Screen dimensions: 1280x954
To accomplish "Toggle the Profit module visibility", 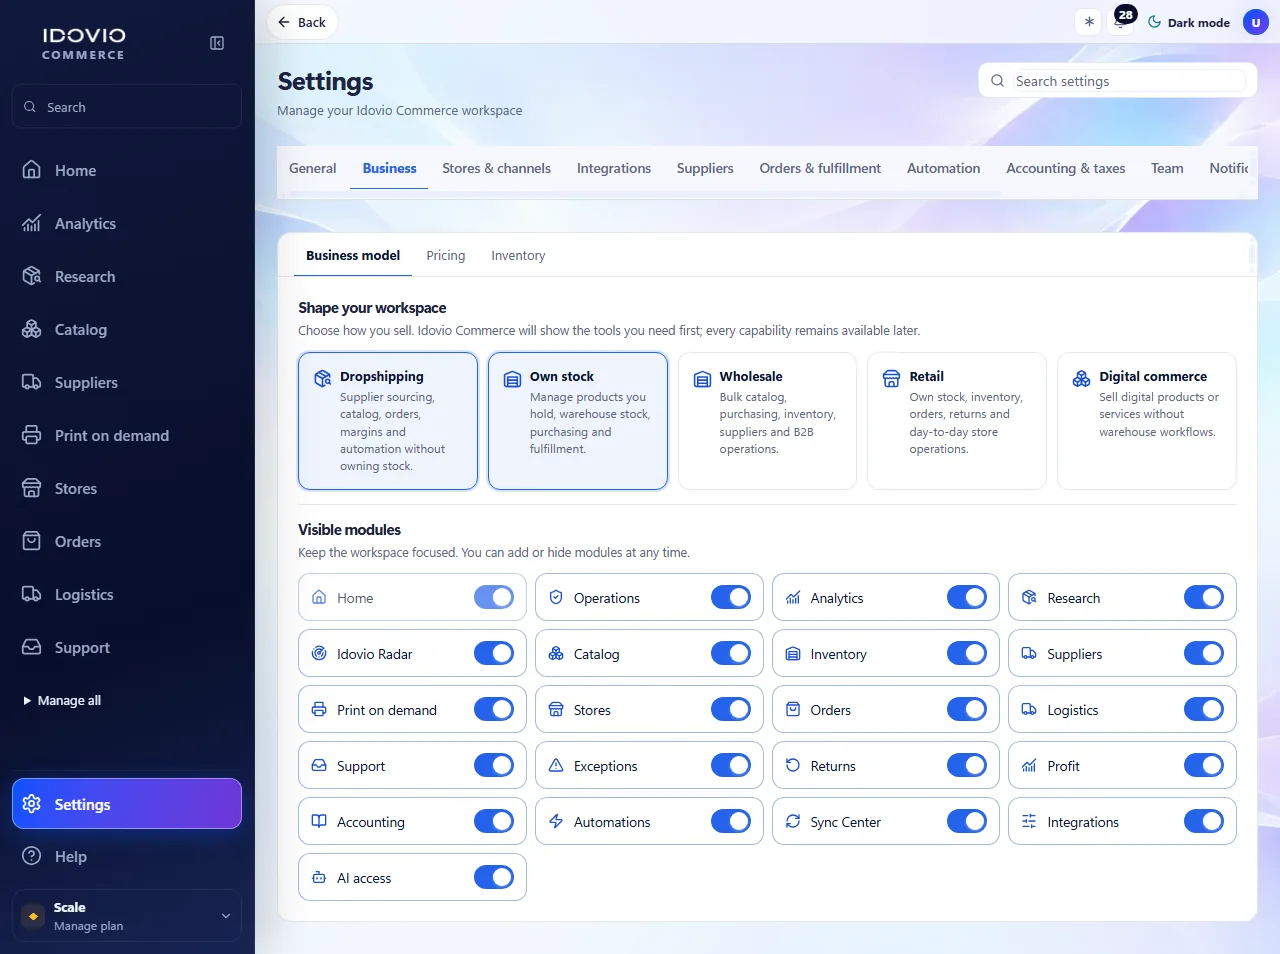I will (1204, 765).
